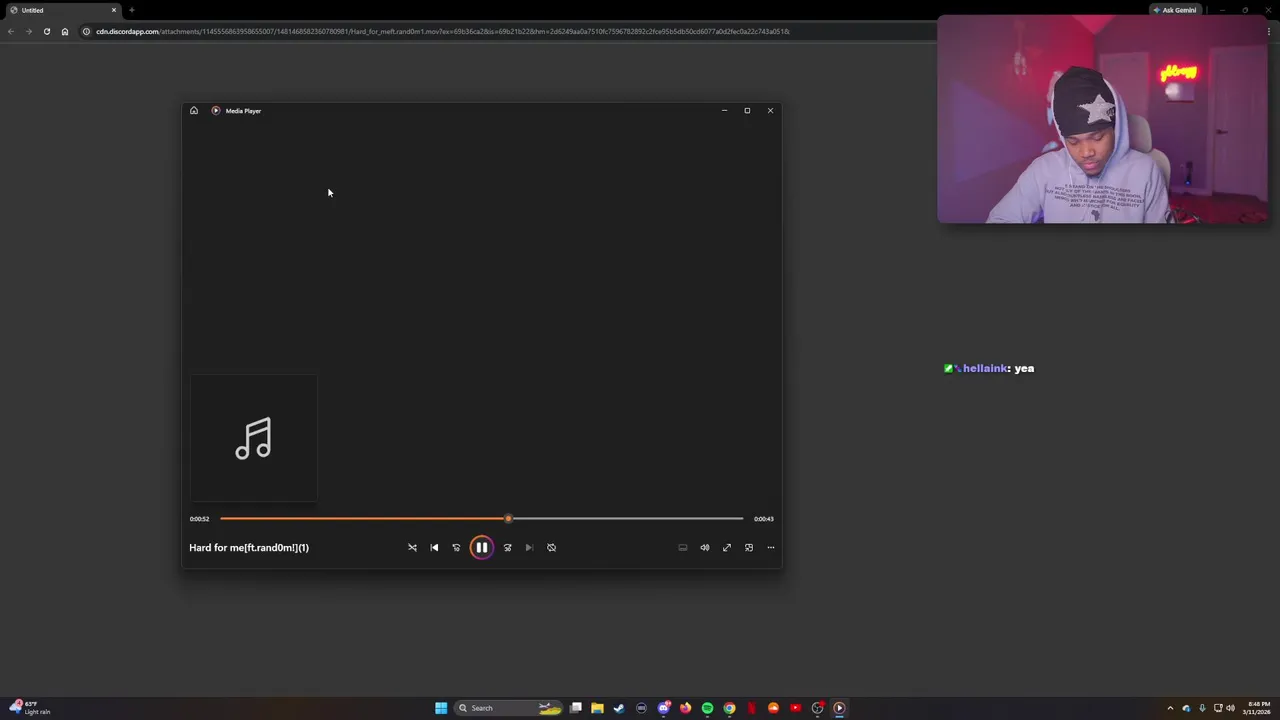Open Spotify from the taskbar
The image size is (1280, 720).
click(x=707, y=708)
